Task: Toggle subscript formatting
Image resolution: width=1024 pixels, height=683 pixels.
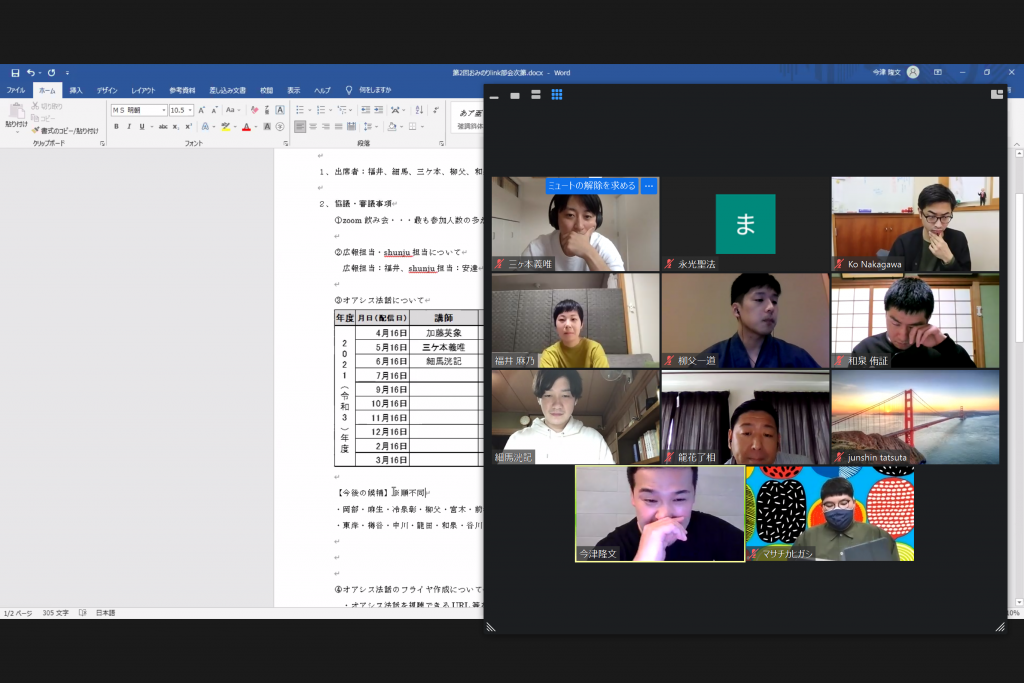Action: click(x=176, y=127)
